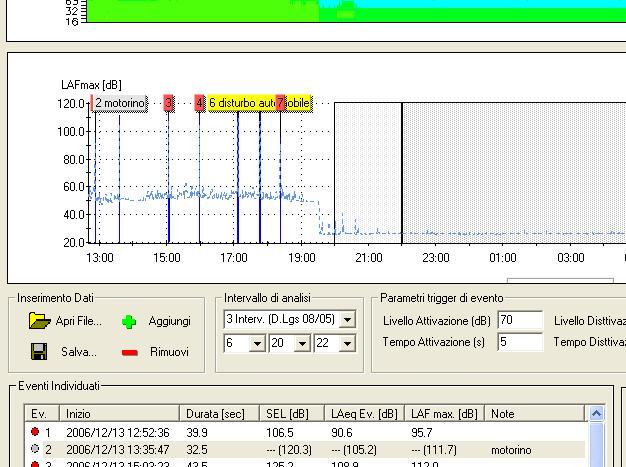
Task: Open a file with the Apri File folder icon
Action: tap(40, 321)
